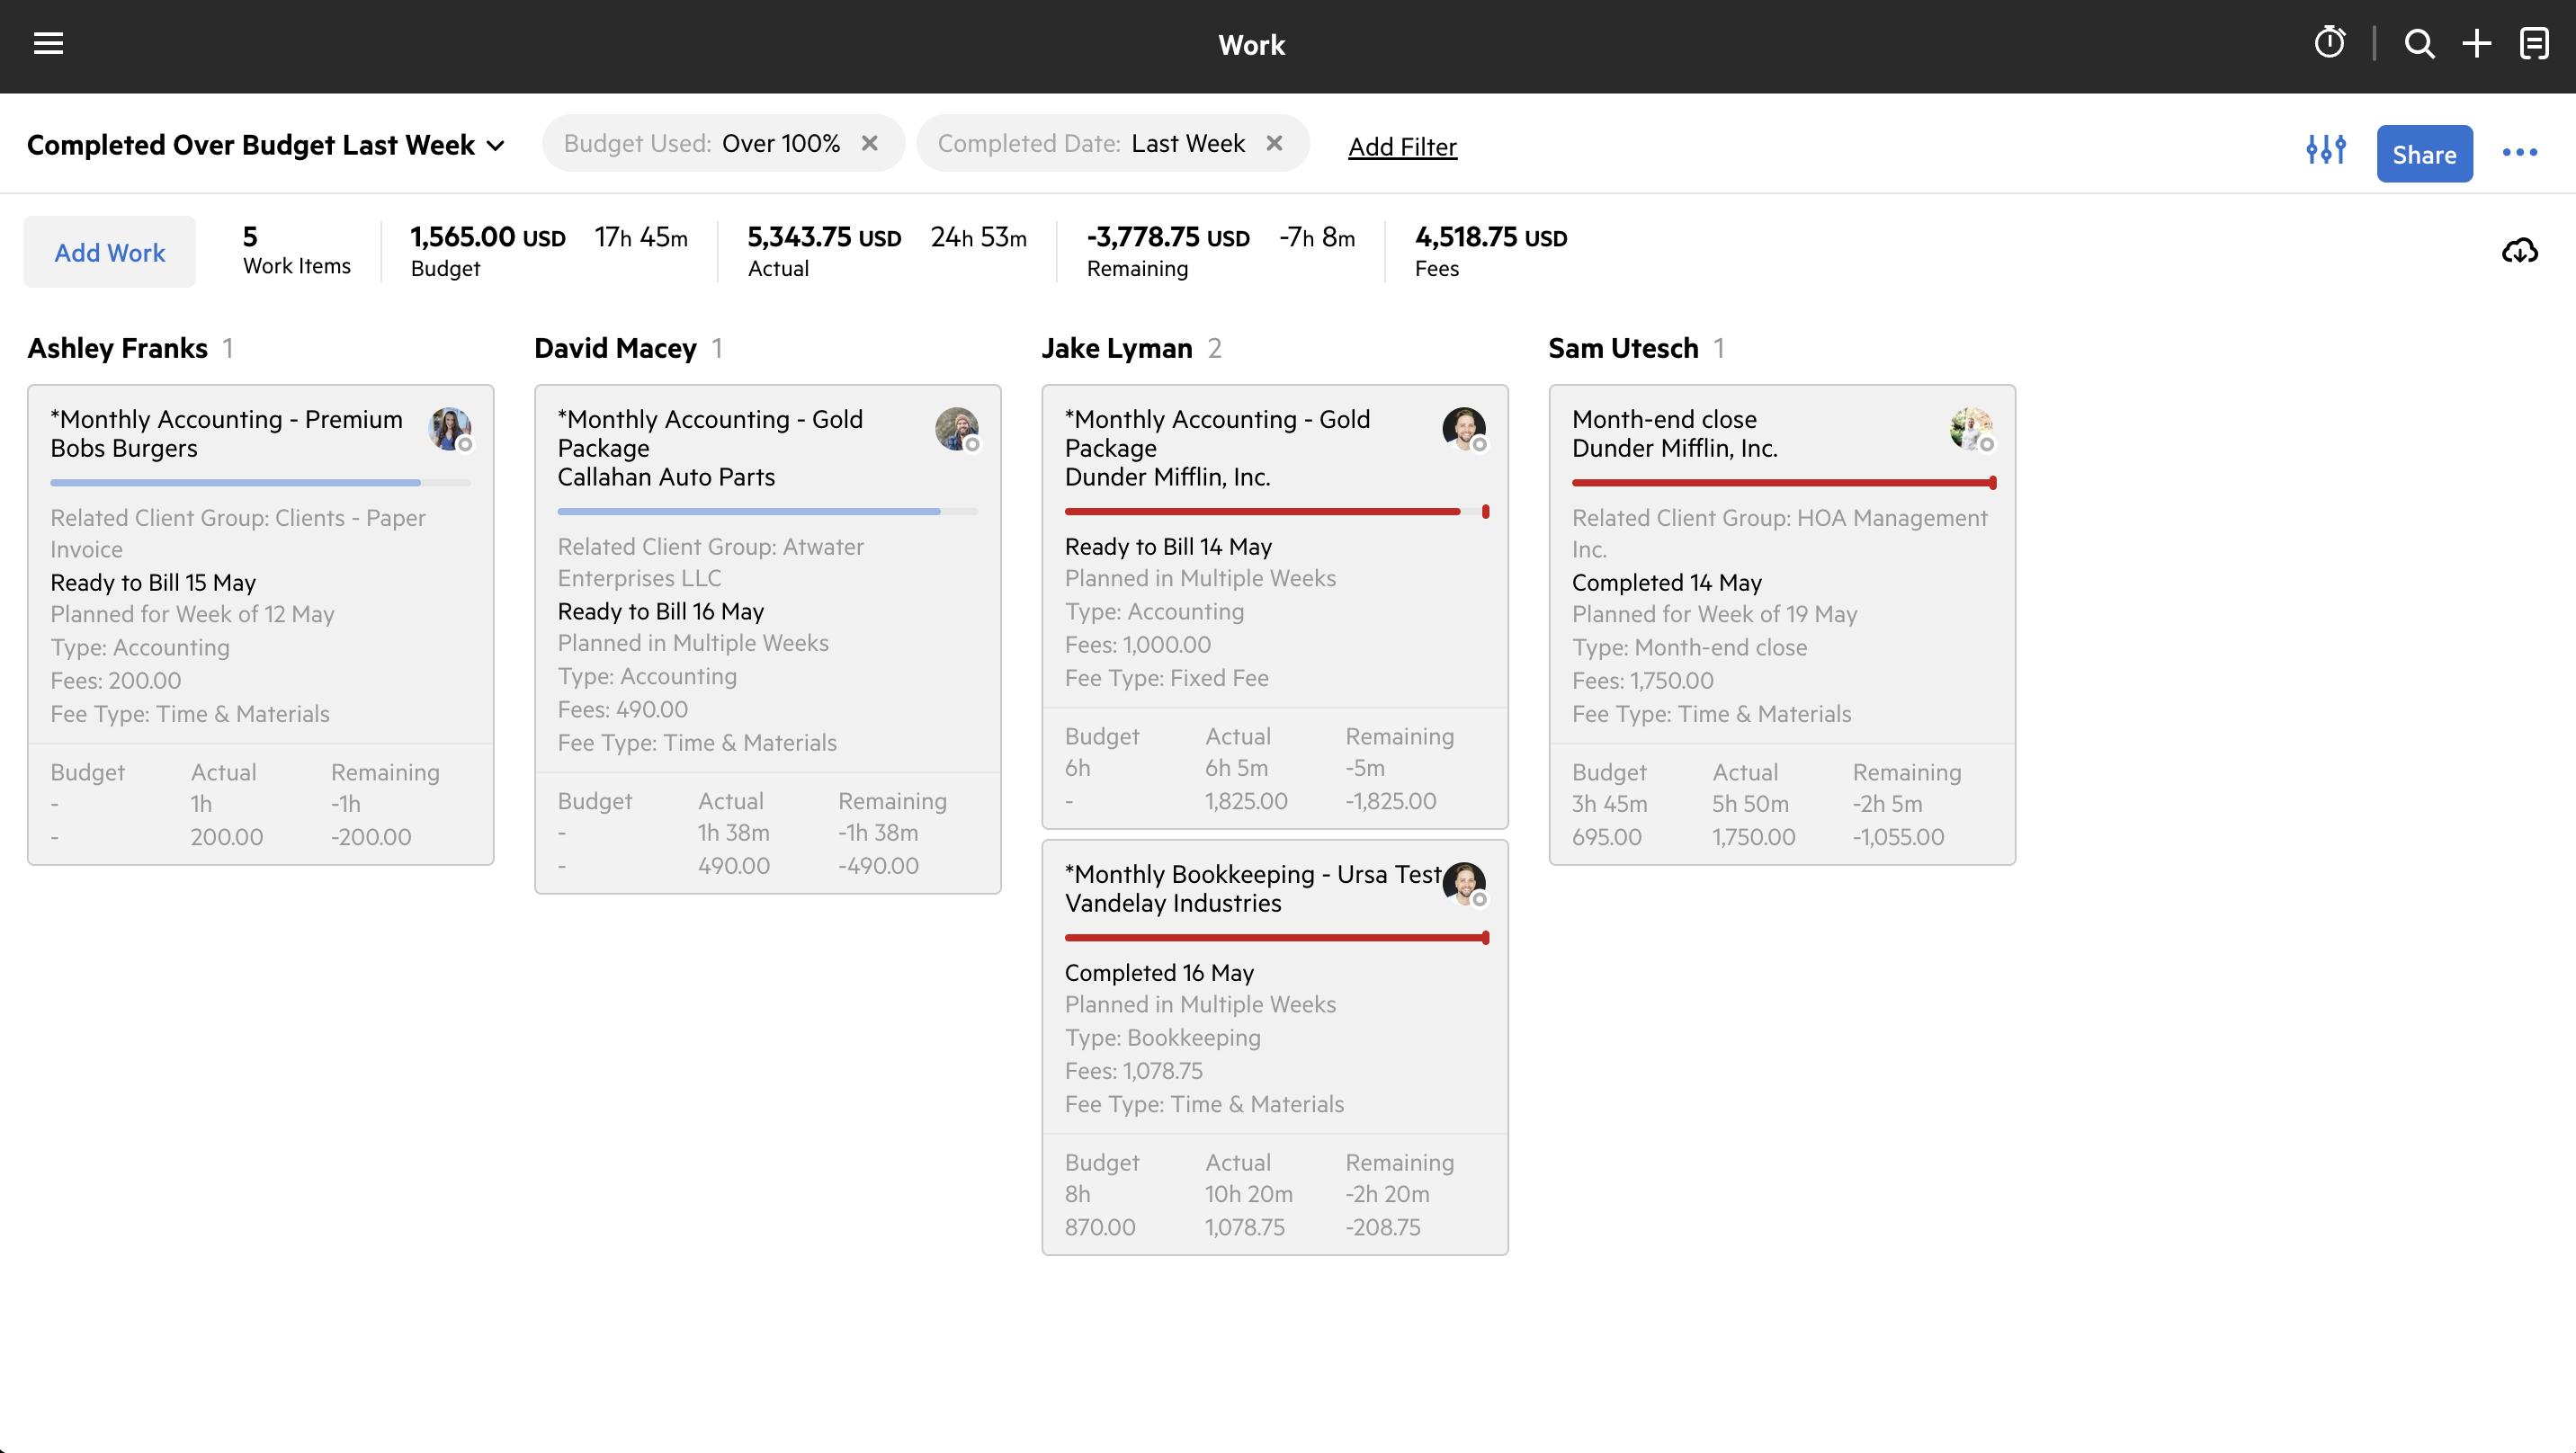This screenshot has height=1453, width=2576.
Task: Download the work list via cloud icon
Action: (x=2519, y=251)
